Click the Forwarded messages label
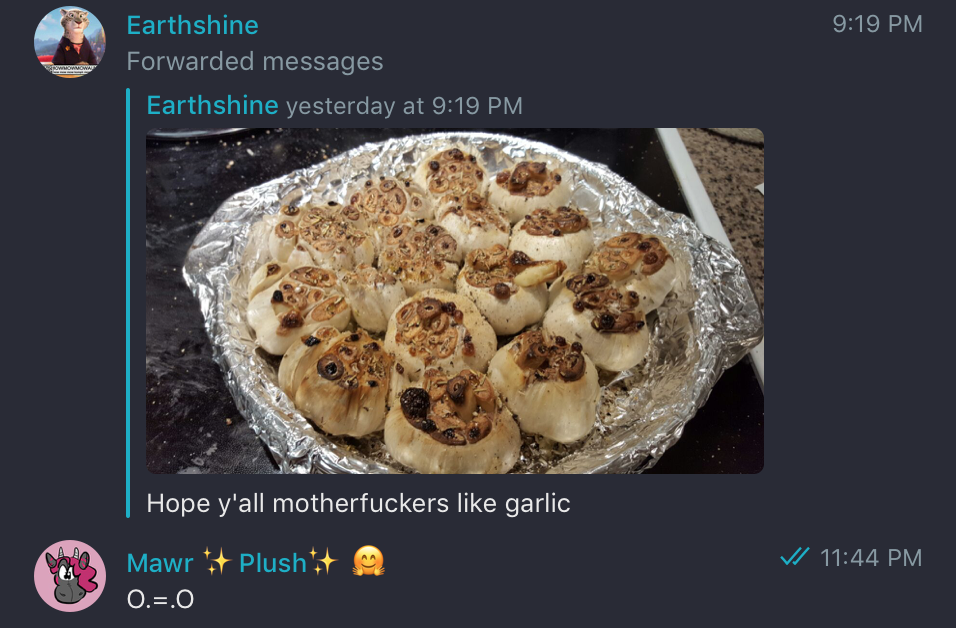This screenshot has width=956, height=628. click(x=255, y=62)
